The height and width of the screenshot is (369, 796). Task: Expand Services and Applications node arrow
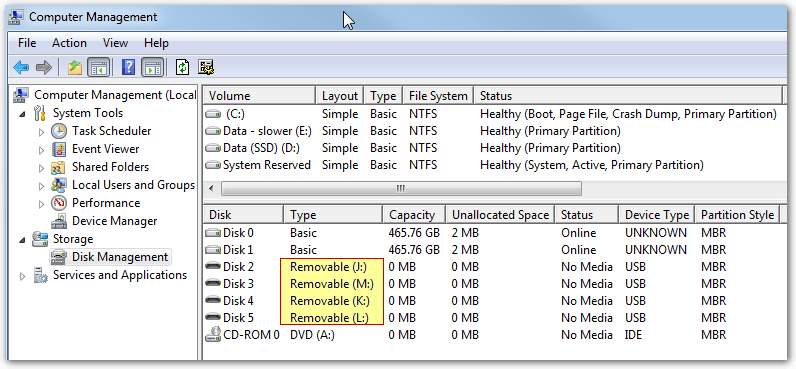[x=22, y=276]
